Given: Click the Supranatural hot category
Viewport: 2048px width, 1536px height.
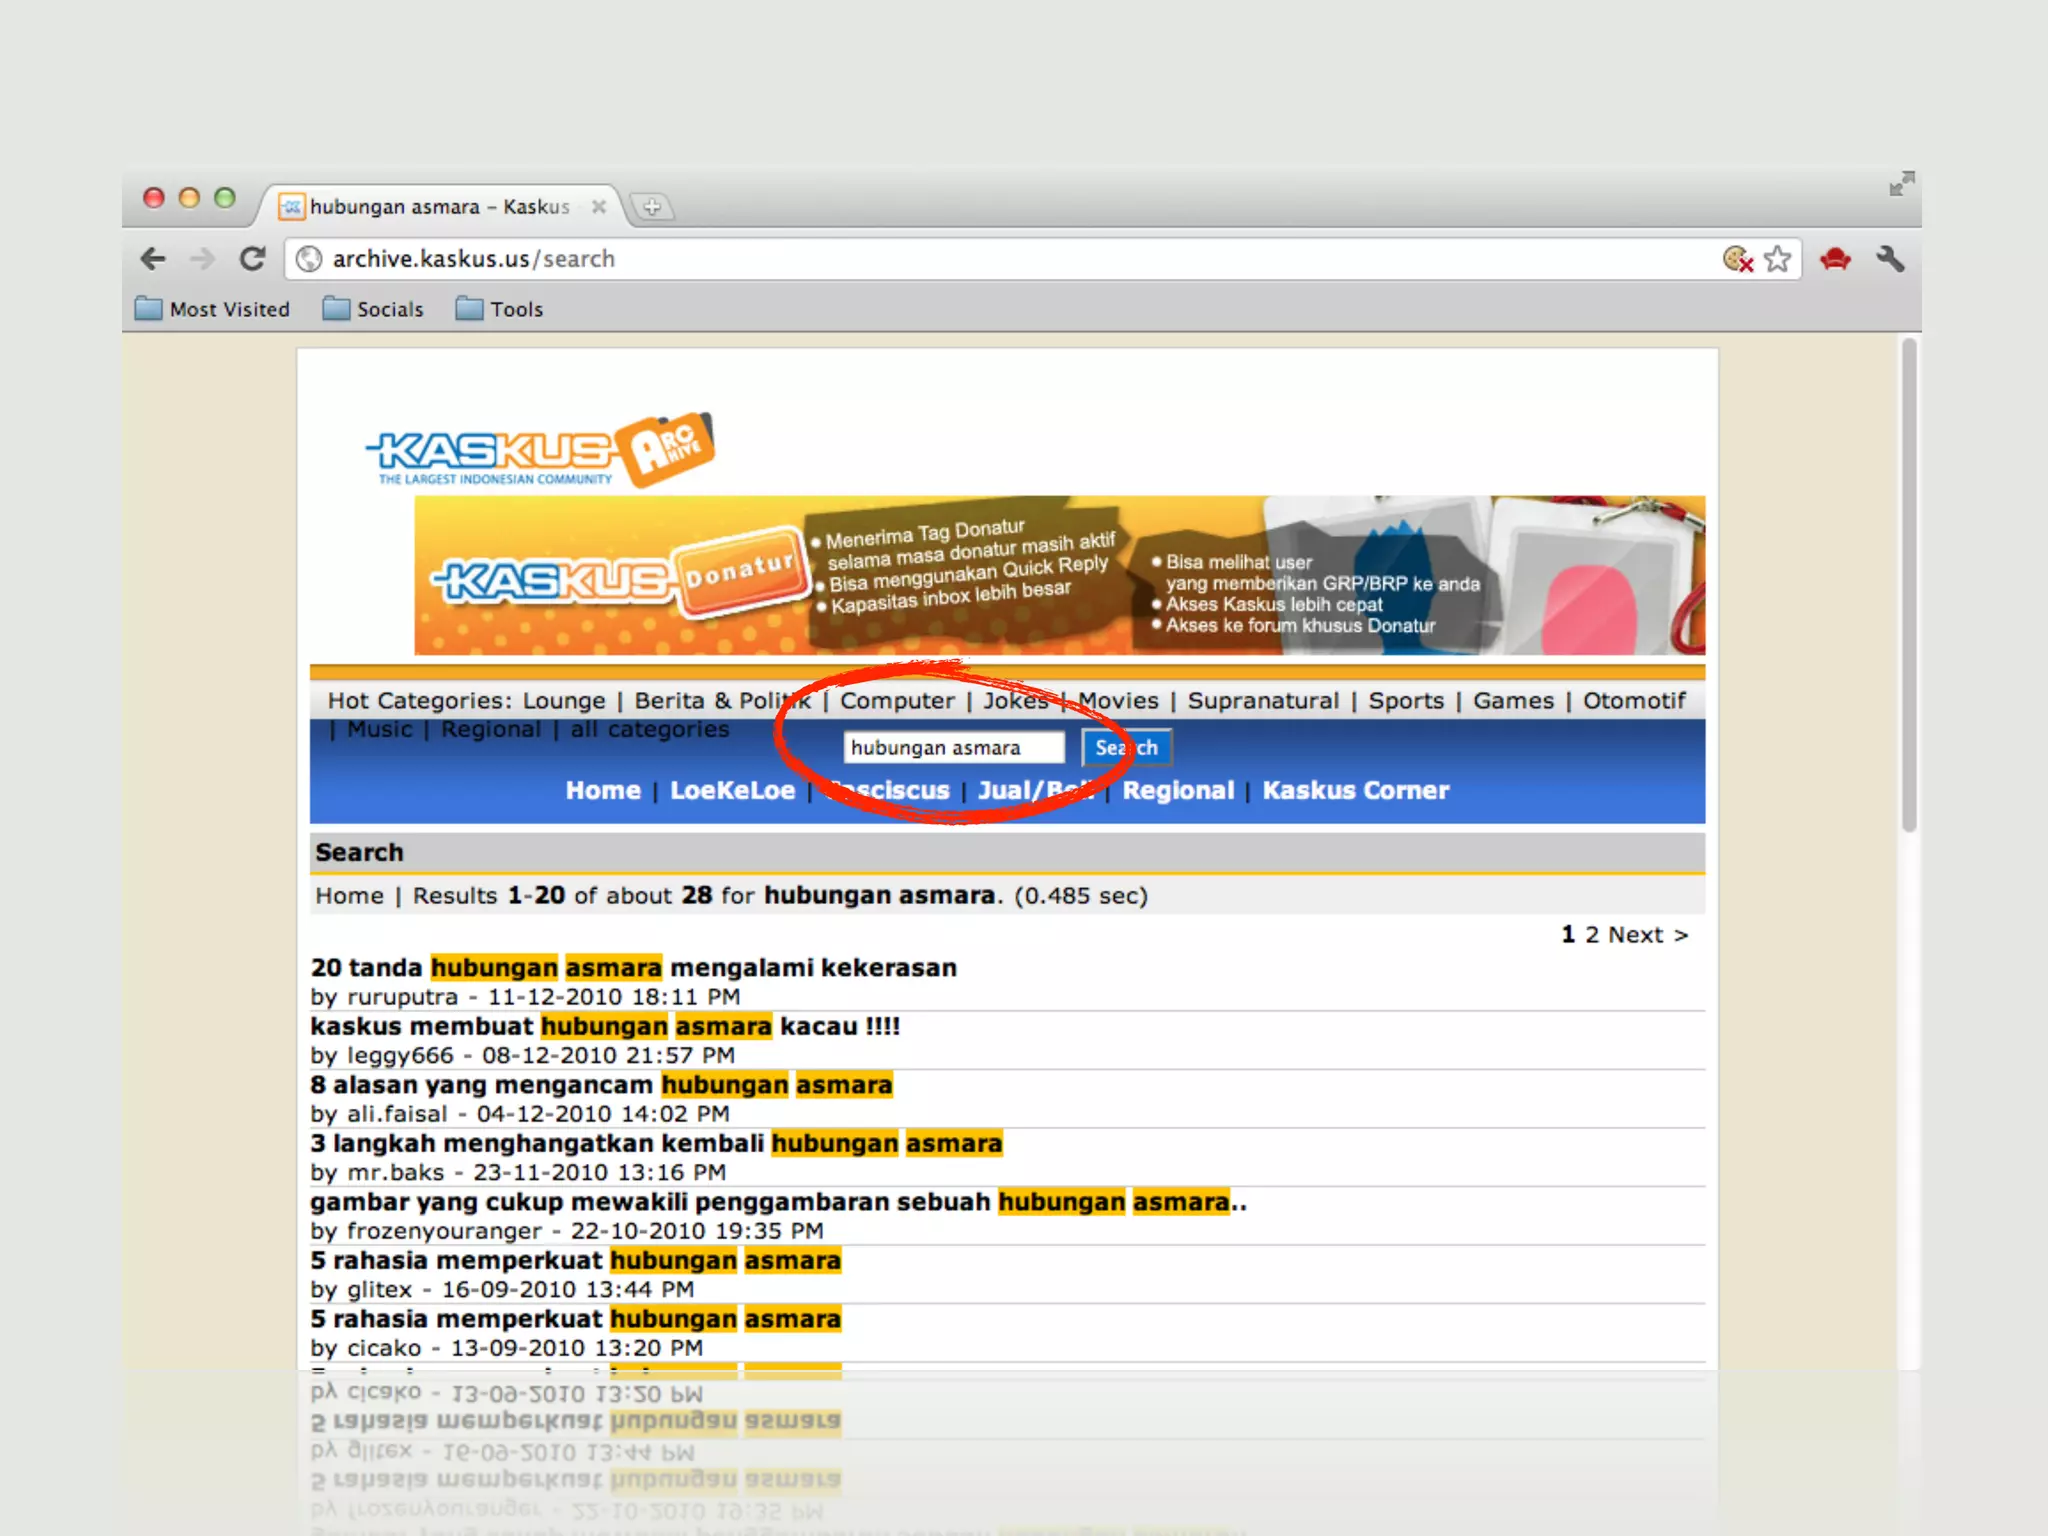Looking at the screenshot, I should [x=1263, y=700].
